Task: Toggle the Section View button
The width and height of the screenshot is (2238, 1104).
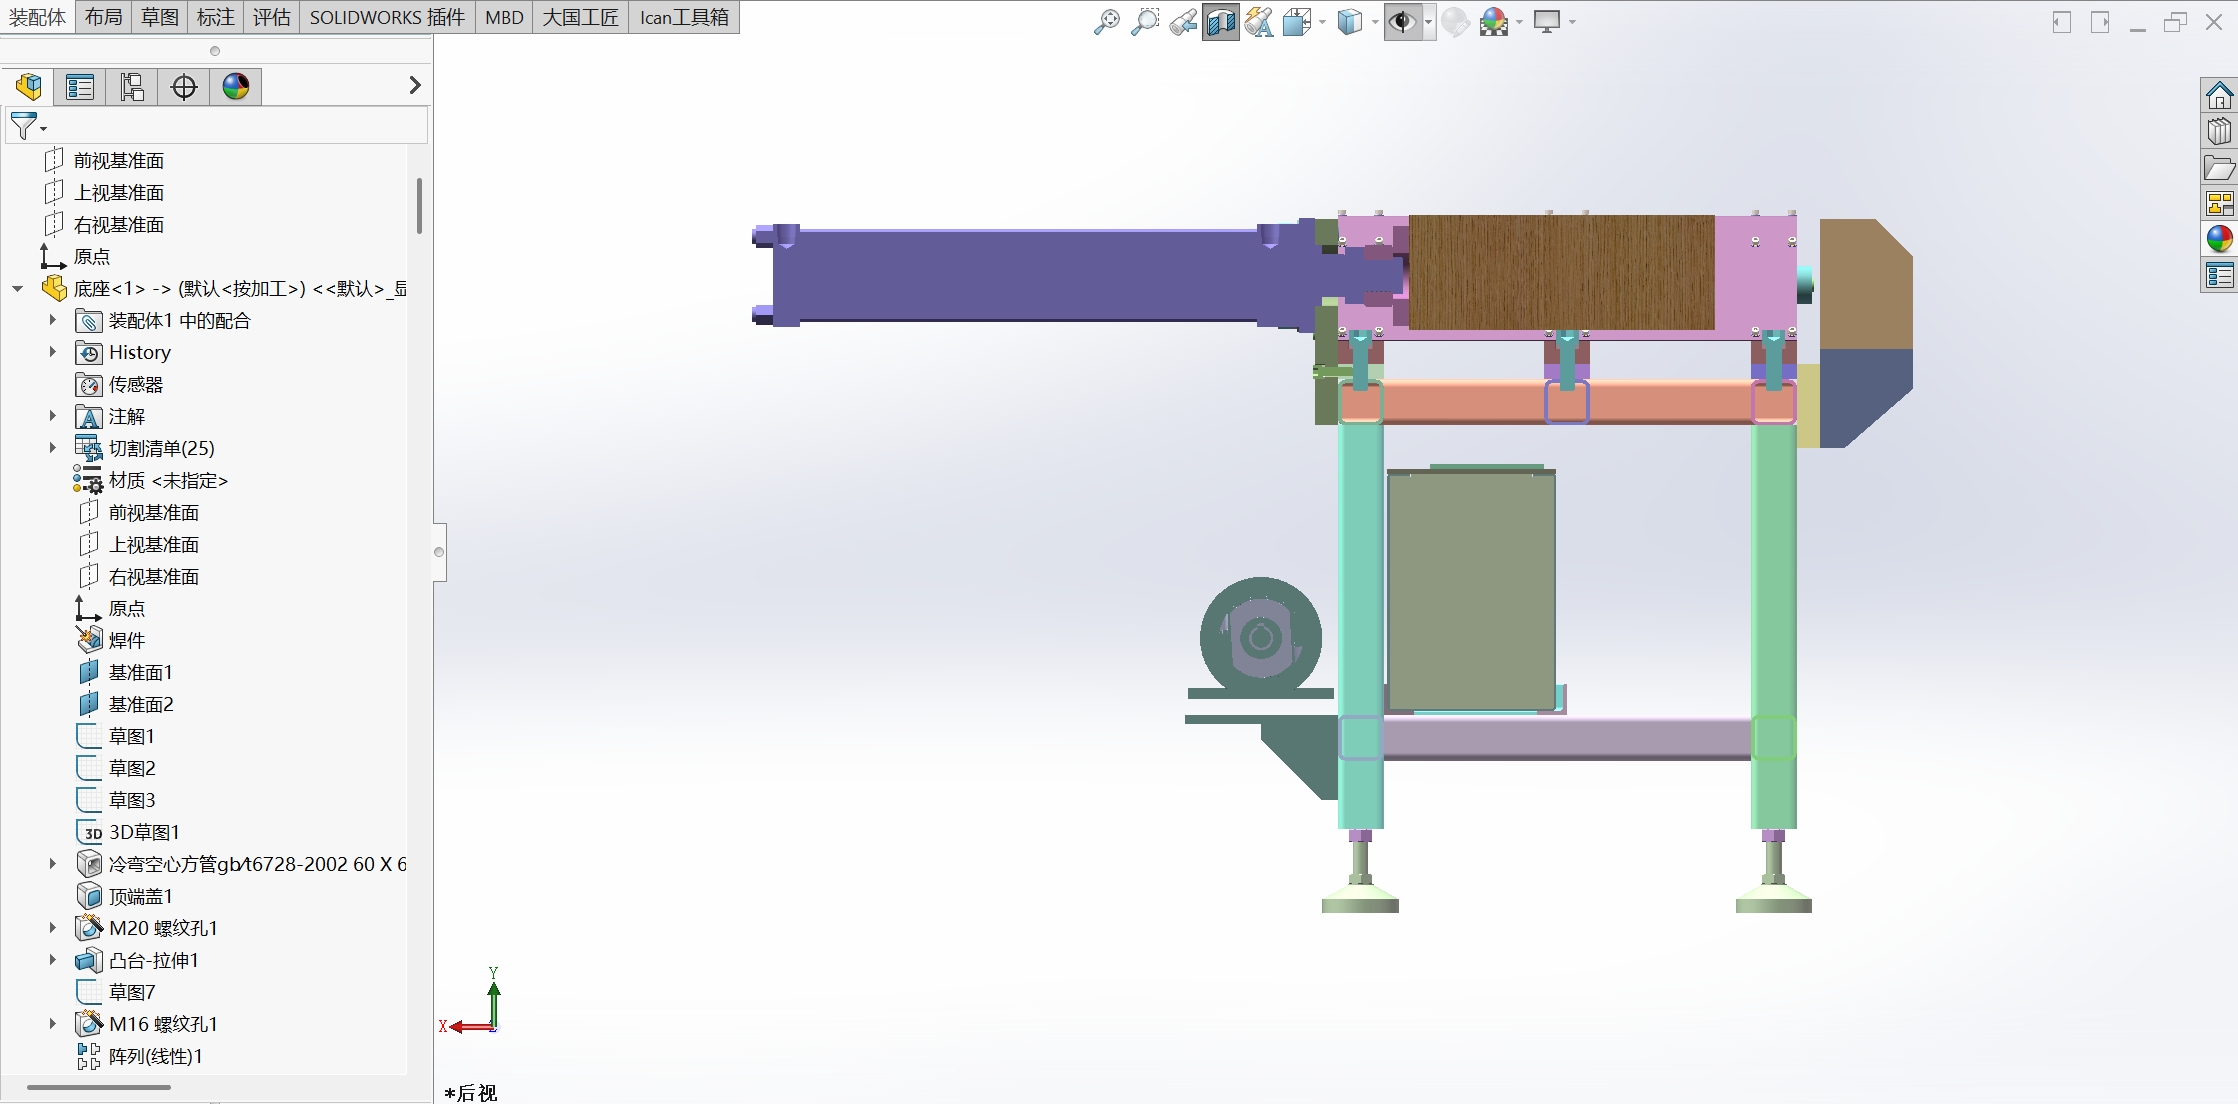Action: click(x=1221, y=21)
